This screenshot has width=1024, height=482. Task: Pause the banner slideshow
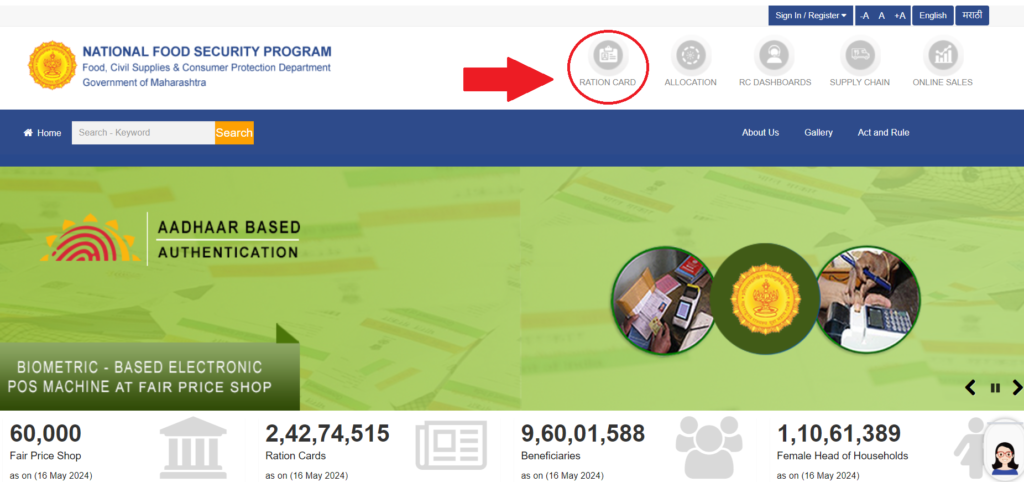(995, 388)
